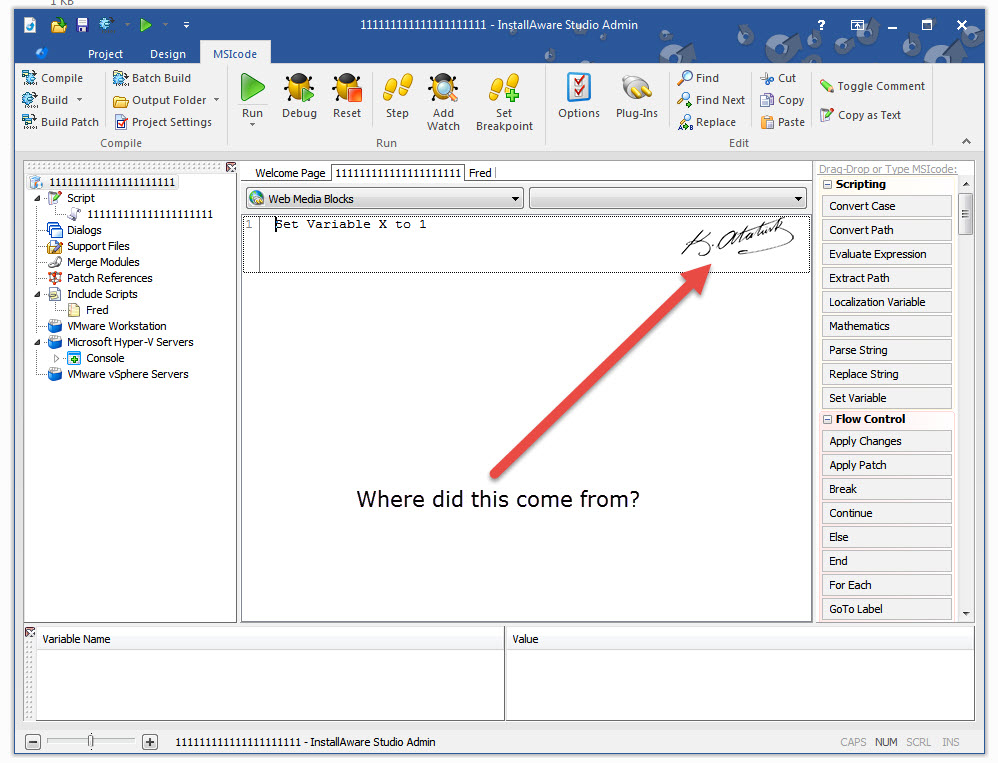Click the Apply Patch command button

tap(887, 465)
